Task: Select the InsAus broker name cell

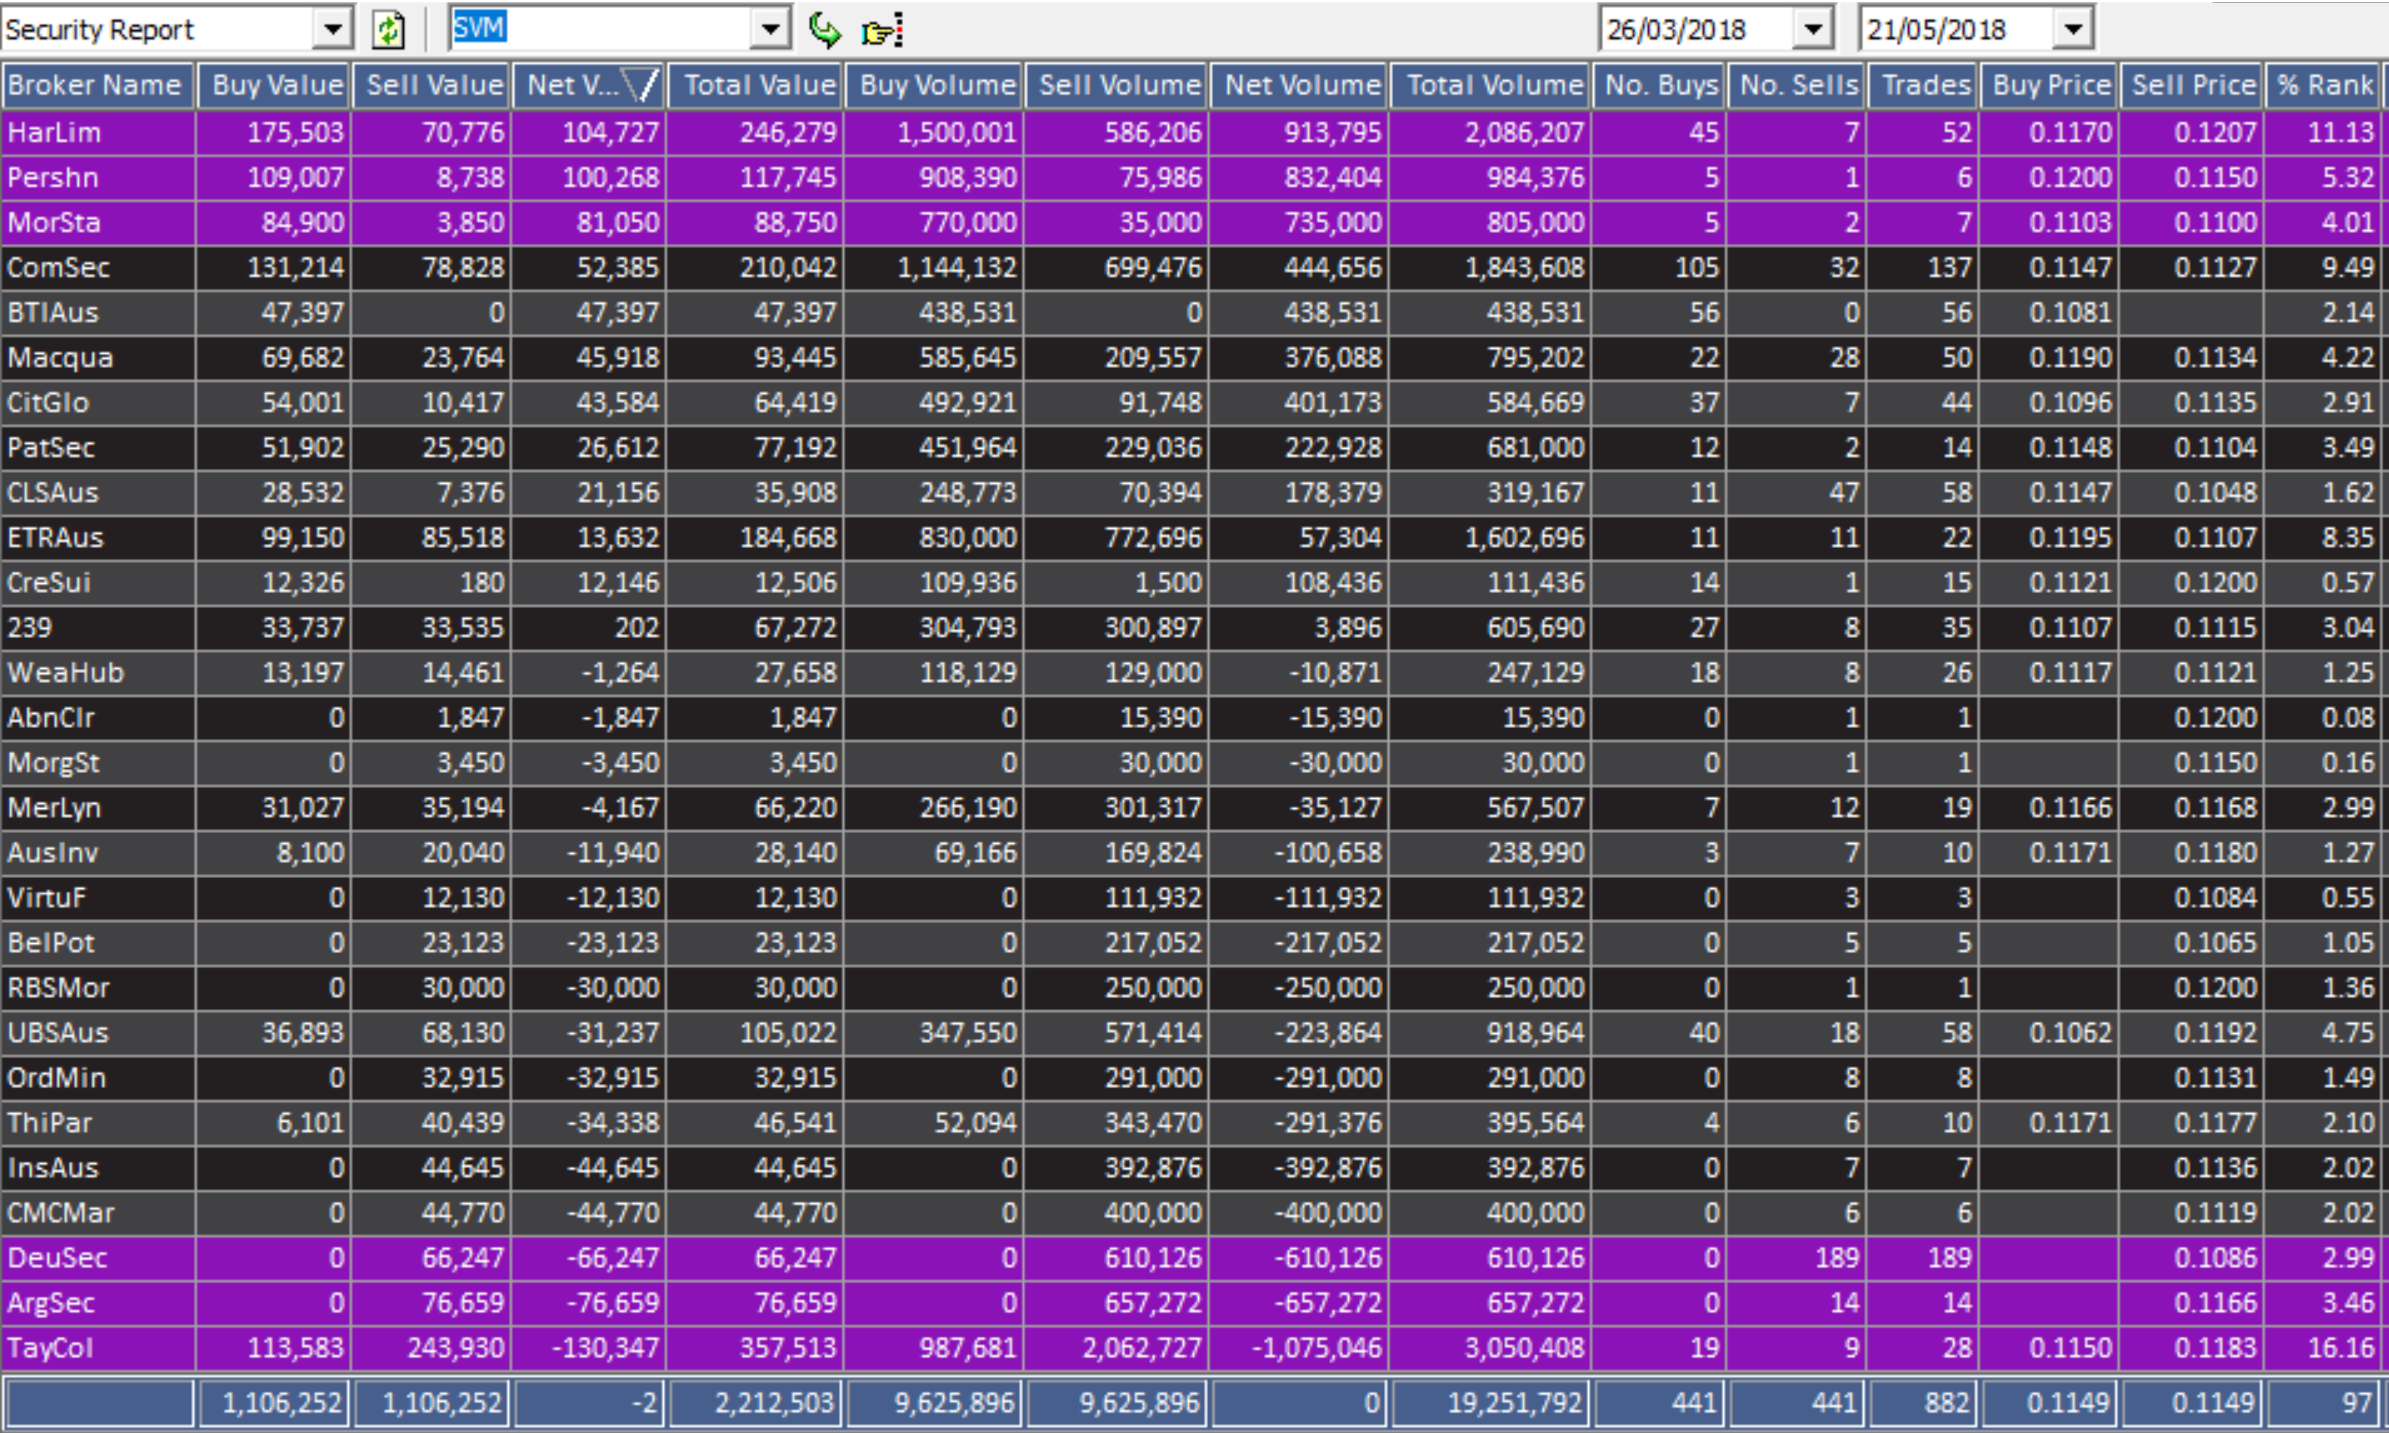Action: click(x=98, y=1167)
